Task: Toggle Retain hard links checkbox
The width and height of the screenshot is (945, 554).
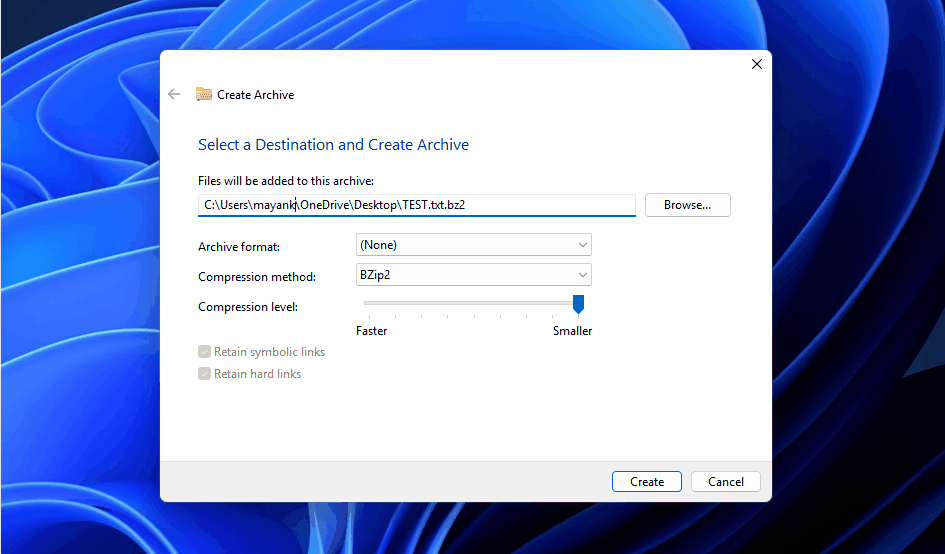Action: pos(205,374)
